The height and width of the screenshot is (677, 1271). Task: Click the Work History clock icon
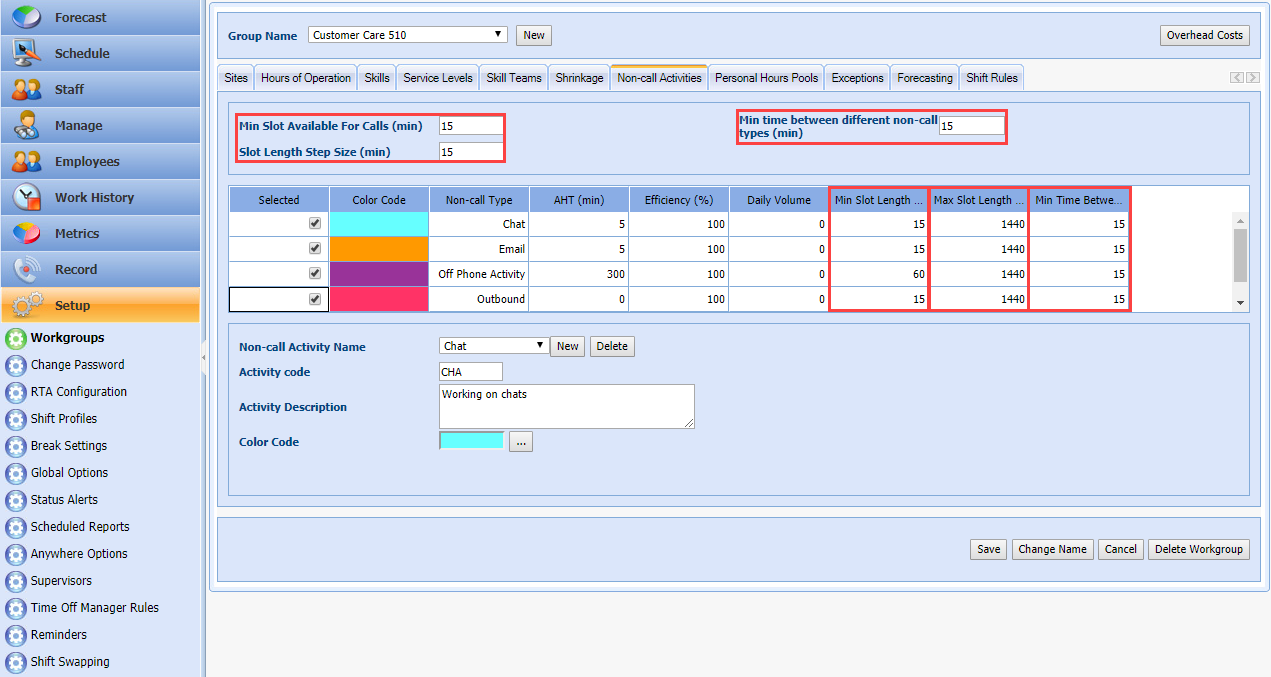point(26,197)
